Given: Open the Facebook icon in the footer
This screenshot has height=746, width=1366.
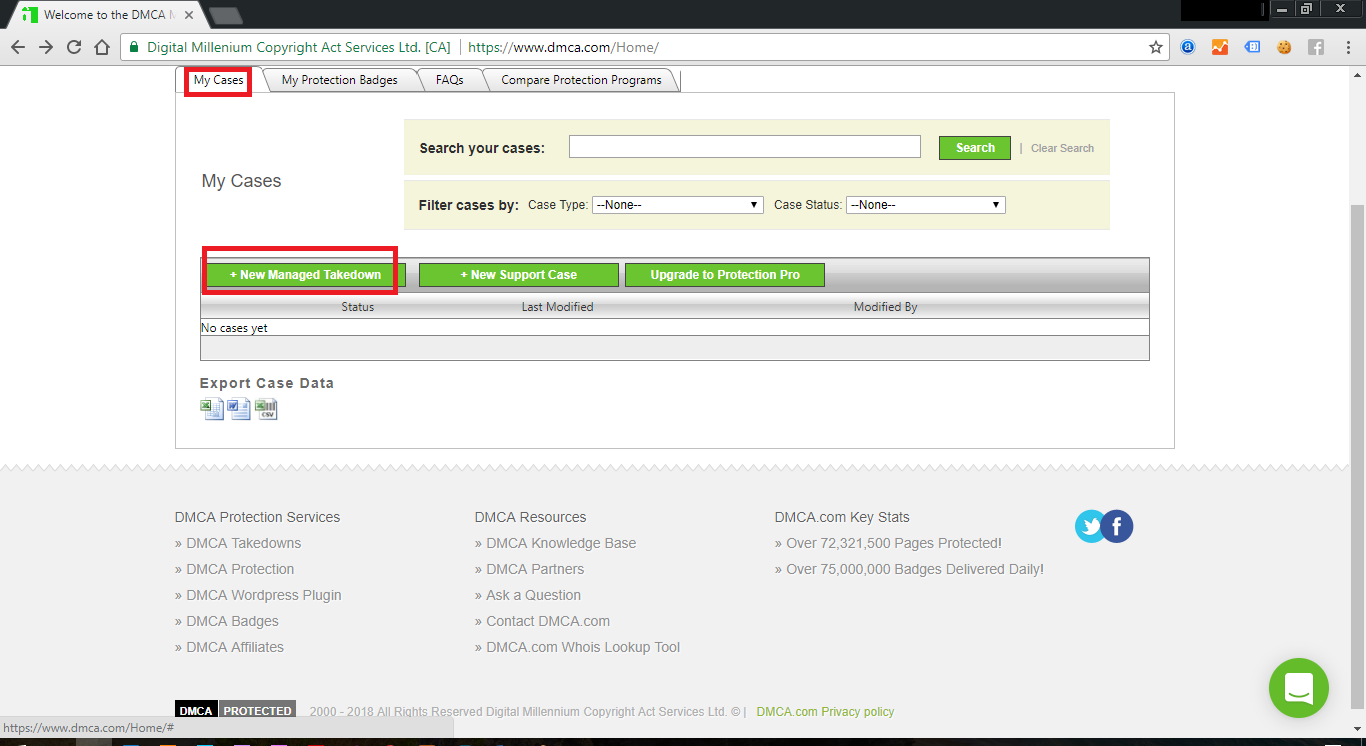Looking at the screenshot, I should 1117,526.
